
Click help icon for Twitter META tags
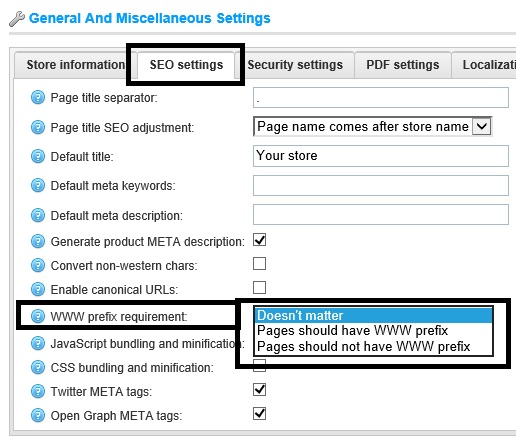click(38, 391)
